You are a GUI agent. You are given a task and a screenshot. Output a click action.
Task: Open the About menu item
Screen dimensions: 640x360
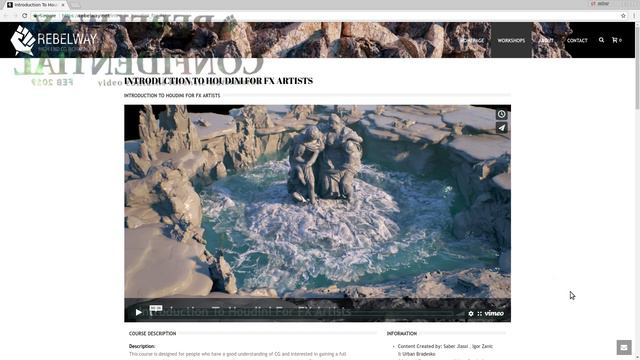click(546, 40)
